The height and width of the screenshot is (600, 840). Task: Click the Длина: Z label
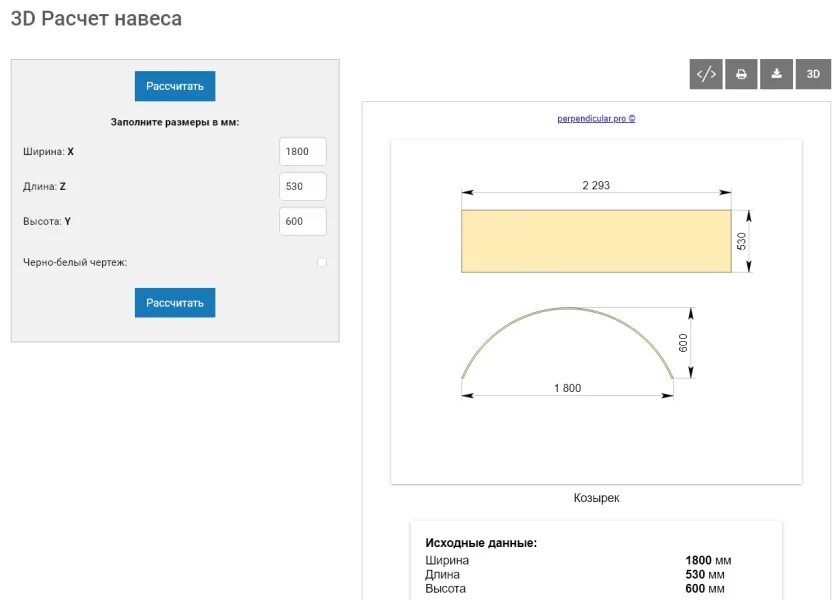[x=44, y=186]
